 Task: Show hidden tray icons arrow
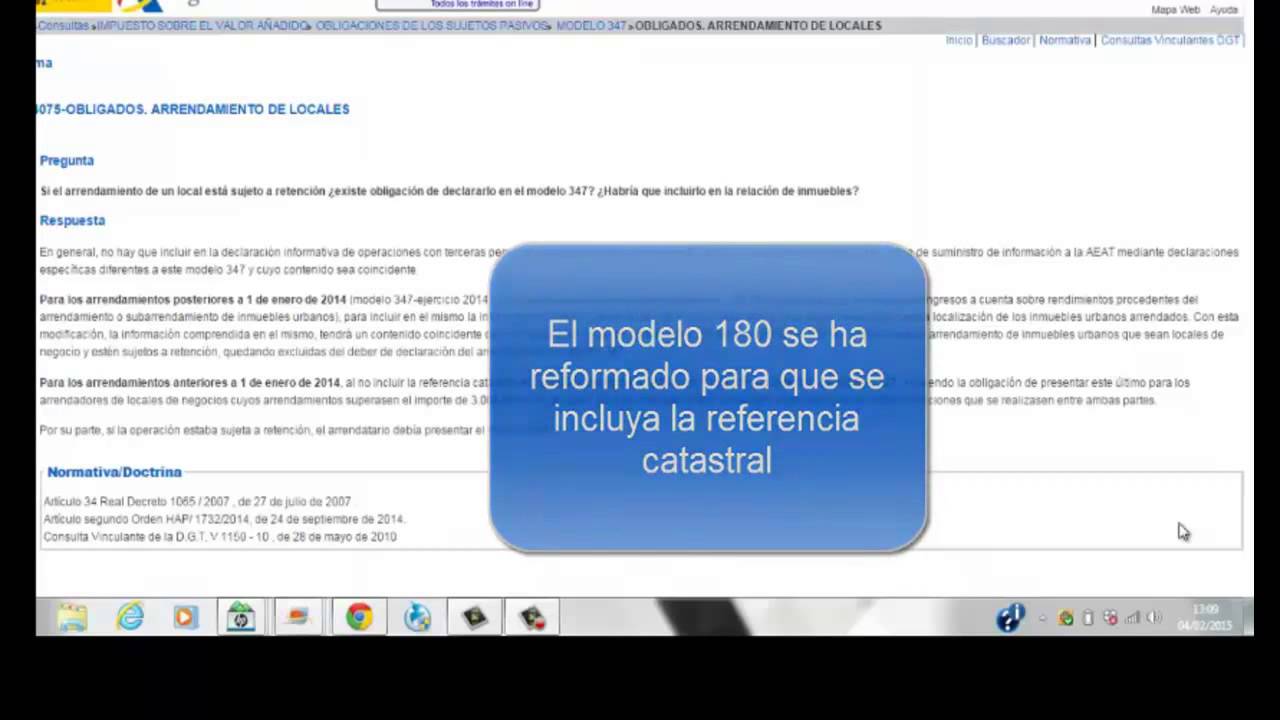coord(1042,618)
